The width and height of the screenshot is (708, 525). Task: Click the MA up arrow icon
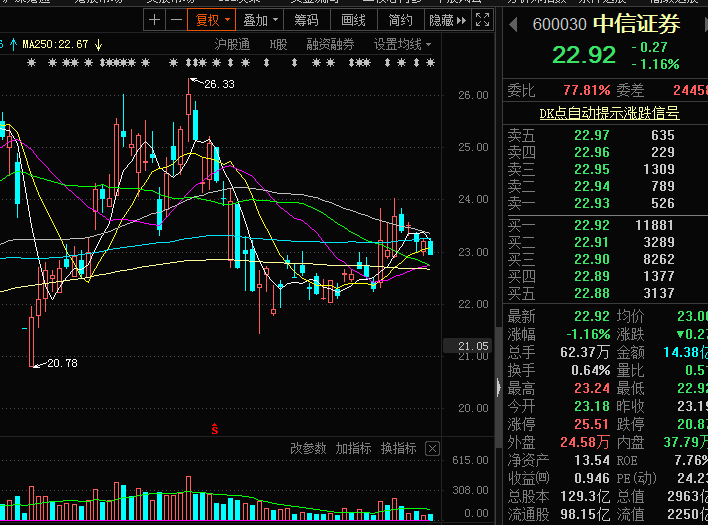(14, 44)
